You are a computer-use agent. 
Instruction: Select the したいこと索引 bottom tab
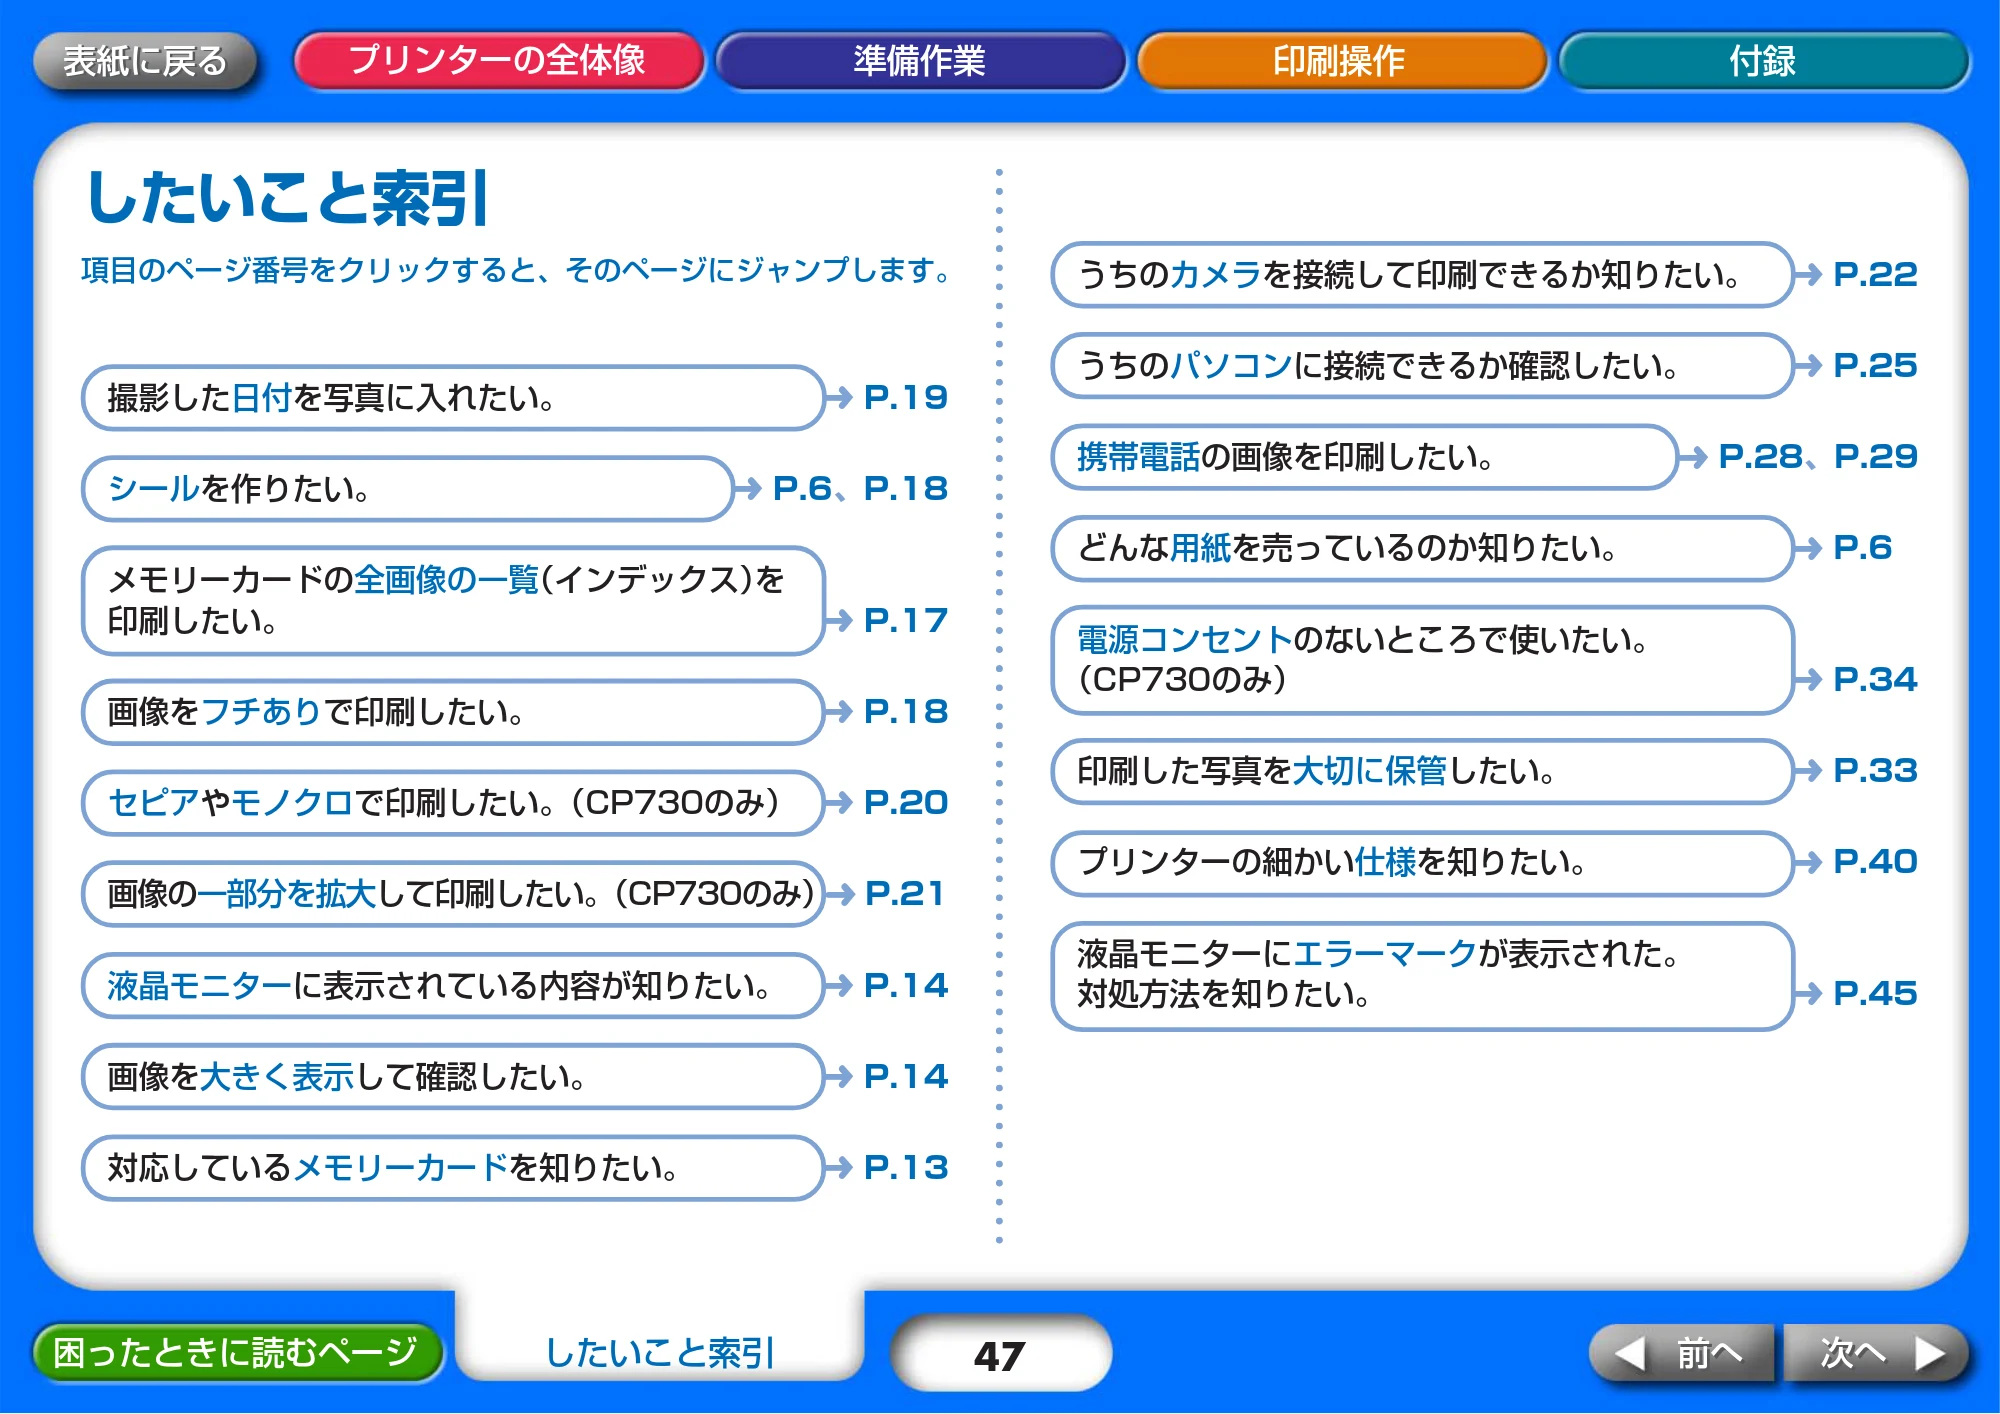click(660, 1352)
